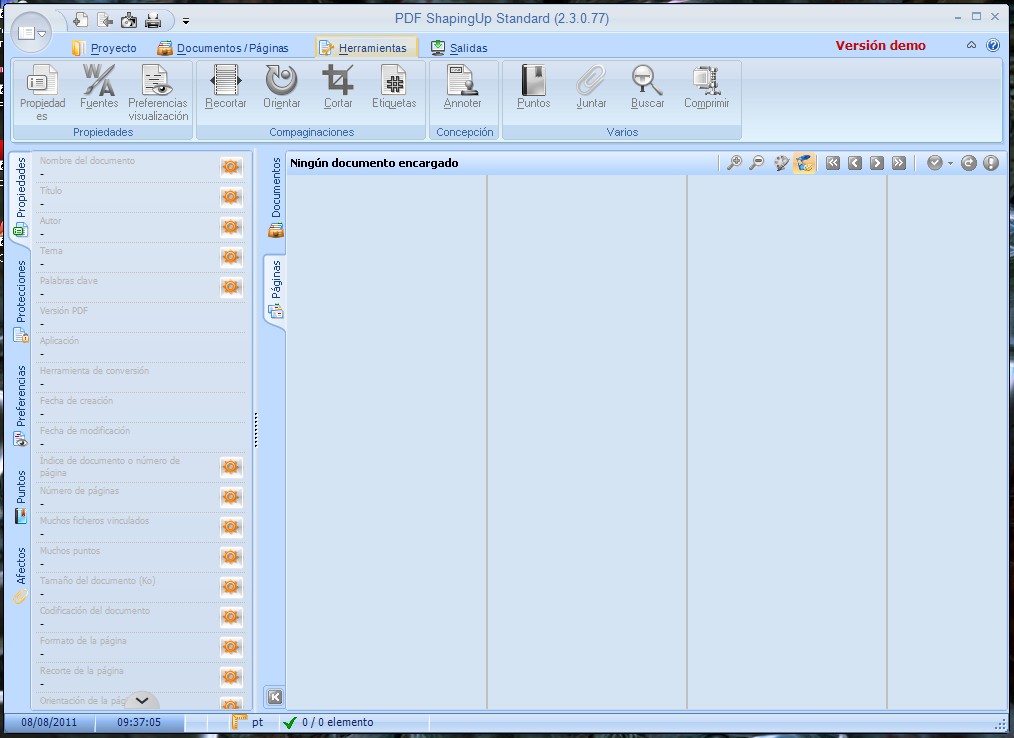
Task: Click the gear button beside Título
Action: pos(231,197)
